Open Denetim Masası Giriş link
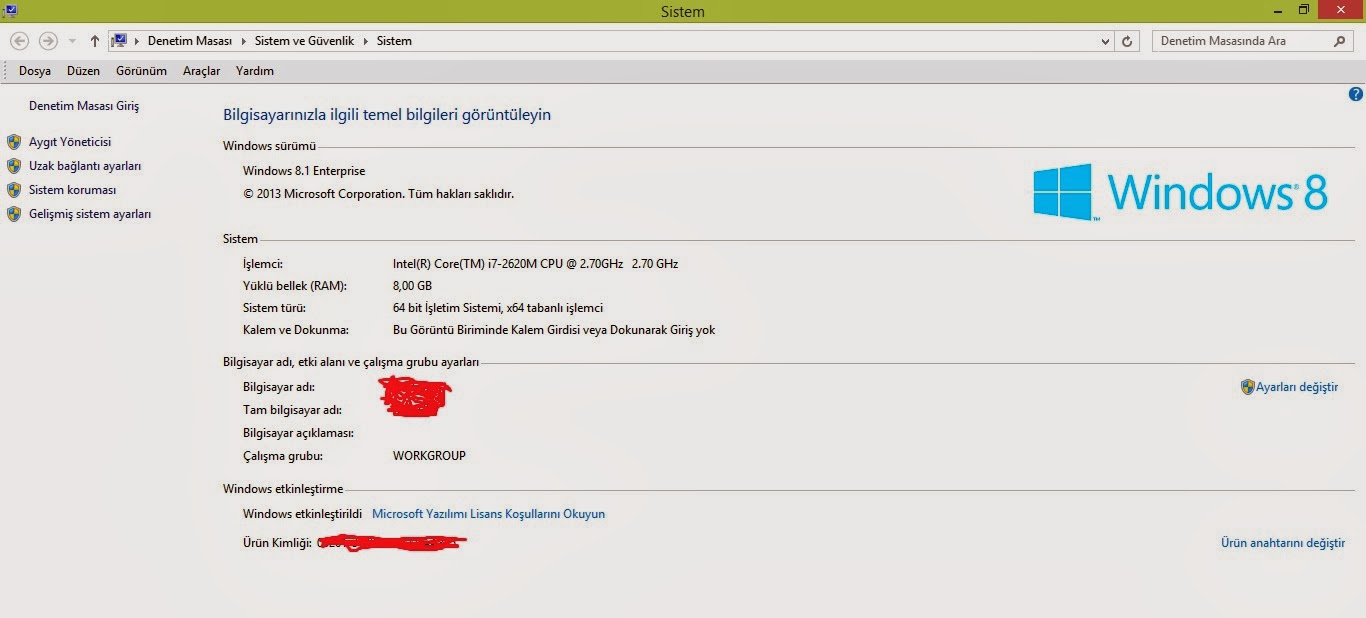This screenshot has height=618, width=1366. (84, 106)
